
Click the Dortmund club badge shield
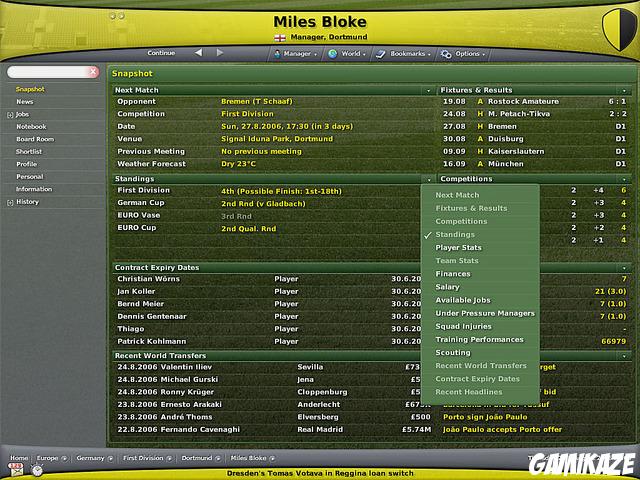click(619, 29)
